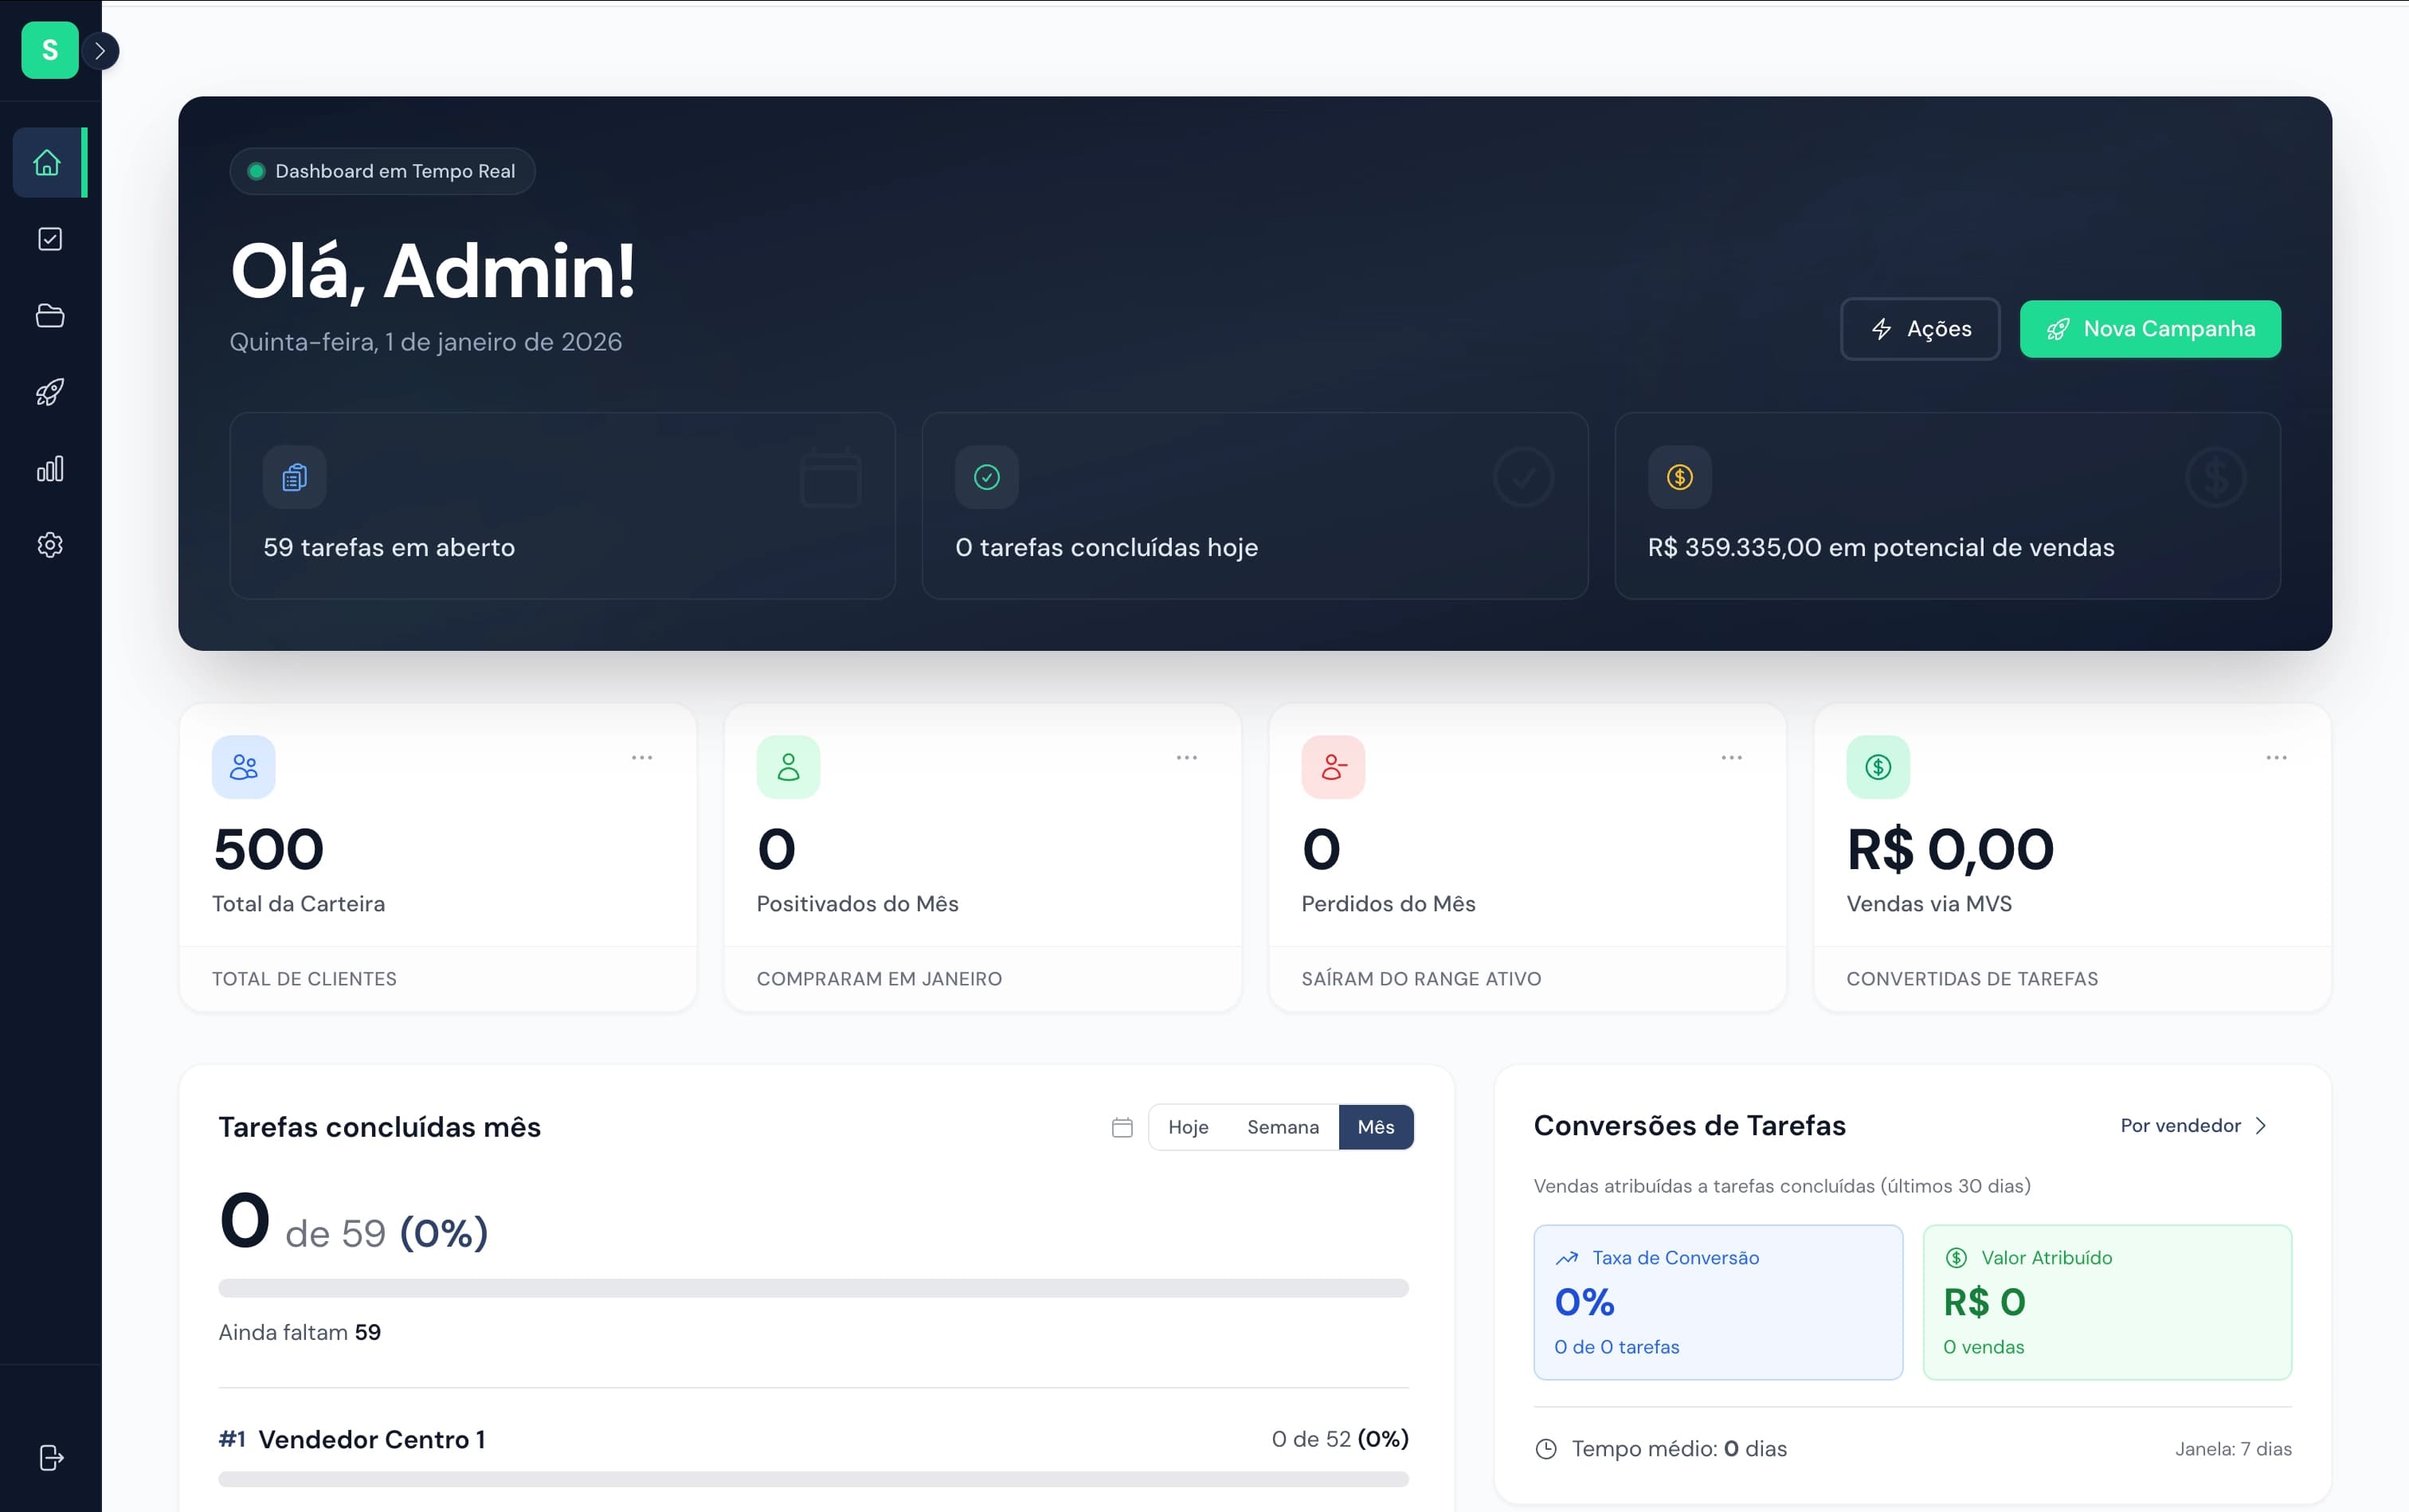Image resolution: width=2409 pixels, height=1512 pixels.
Task: Select the Mês filter toggle
Action: tap(1376, 1126)
